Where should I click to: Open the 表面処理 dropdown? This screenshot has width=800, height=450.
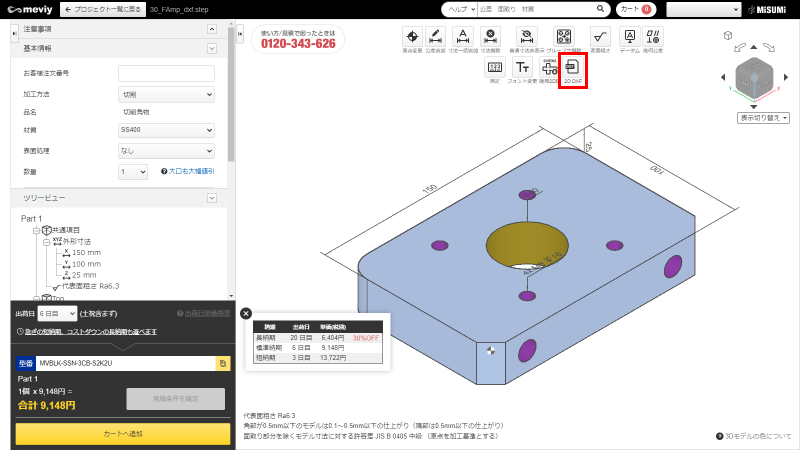(x=166, y=151)
